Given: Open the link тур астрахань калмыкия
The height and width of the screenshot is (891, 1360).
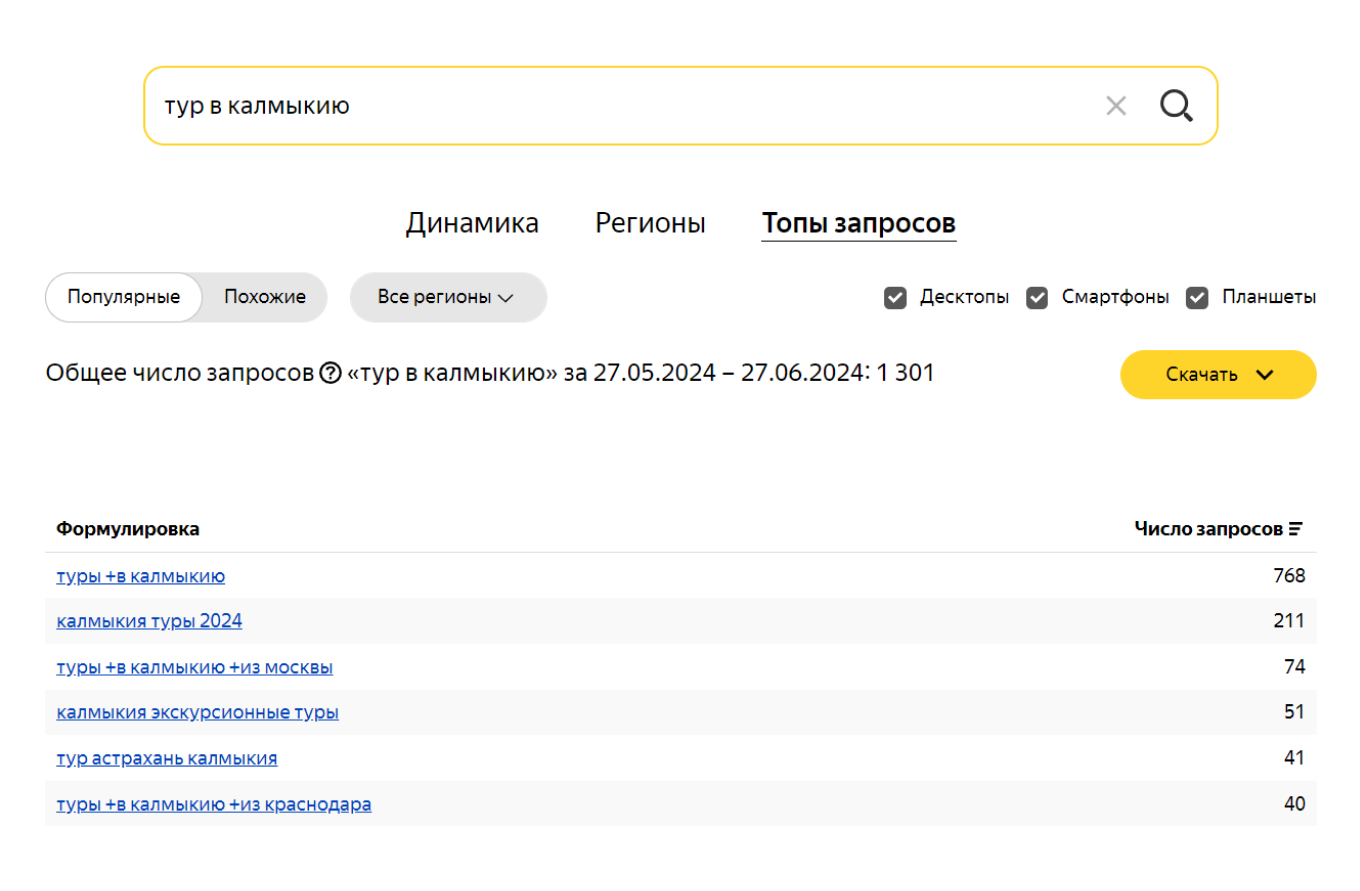Looking at the screenshot, I should click(167, 758).
